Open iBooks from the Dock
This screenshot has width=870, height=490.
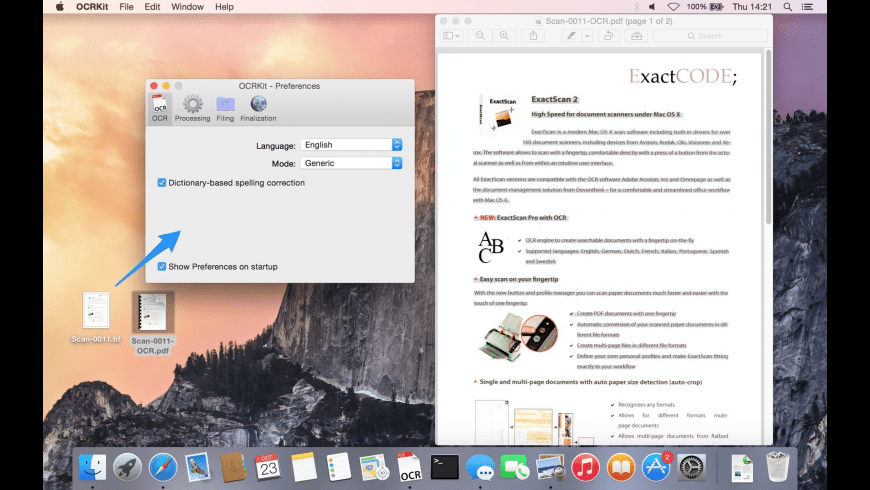click(621, 467)
